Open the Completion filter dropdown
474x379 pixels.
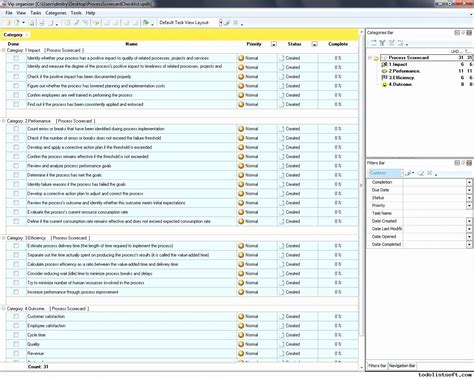tap(469, 182)
